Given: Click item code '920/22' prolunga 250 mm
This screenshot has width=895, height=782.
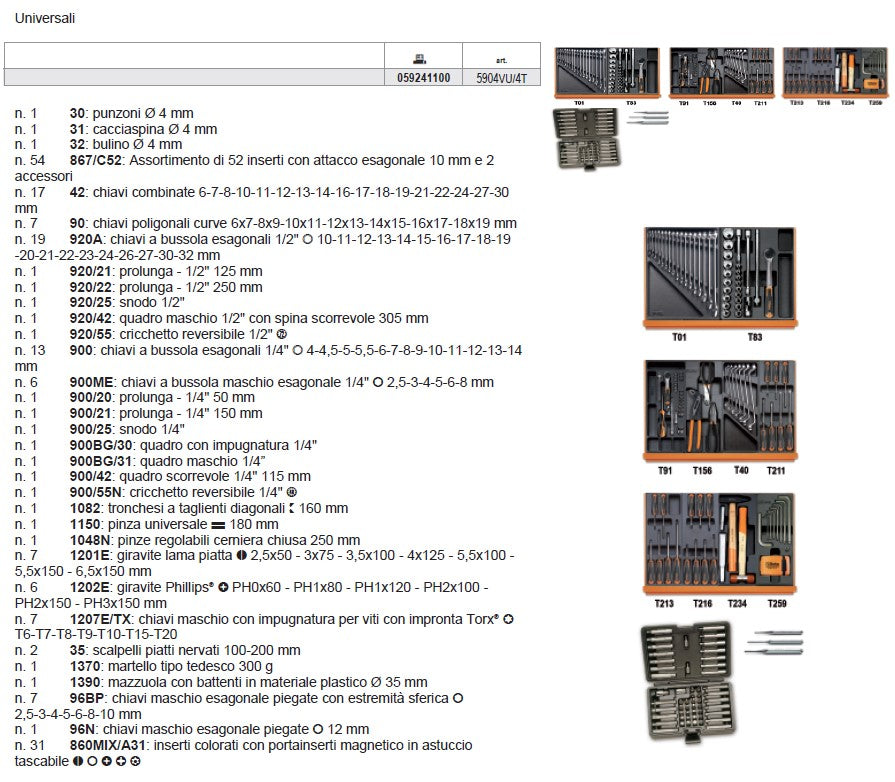Looking at the screenshot, I should click(x=90, y=287).
